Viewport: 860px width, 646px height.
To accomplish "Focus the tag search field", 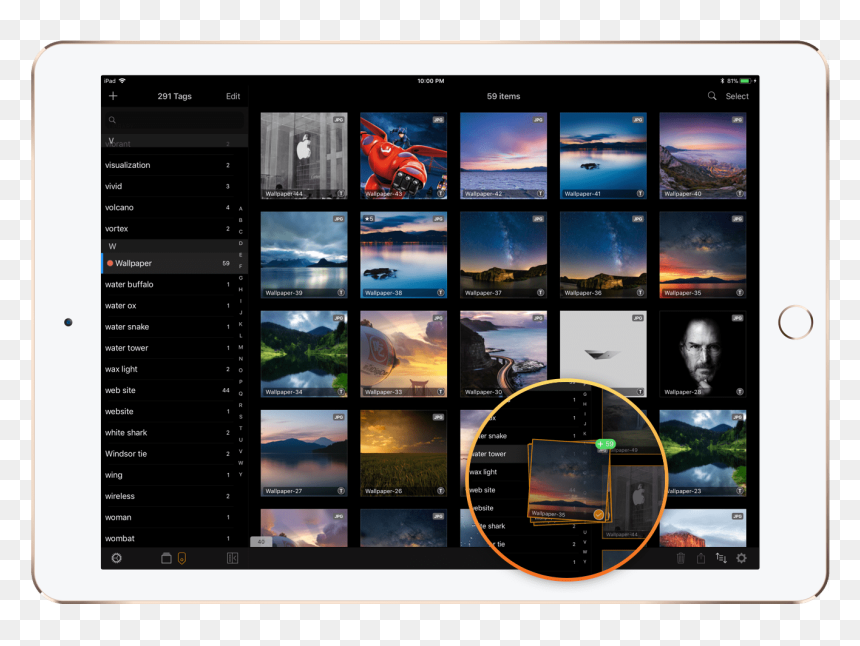I will click(174, 120).
